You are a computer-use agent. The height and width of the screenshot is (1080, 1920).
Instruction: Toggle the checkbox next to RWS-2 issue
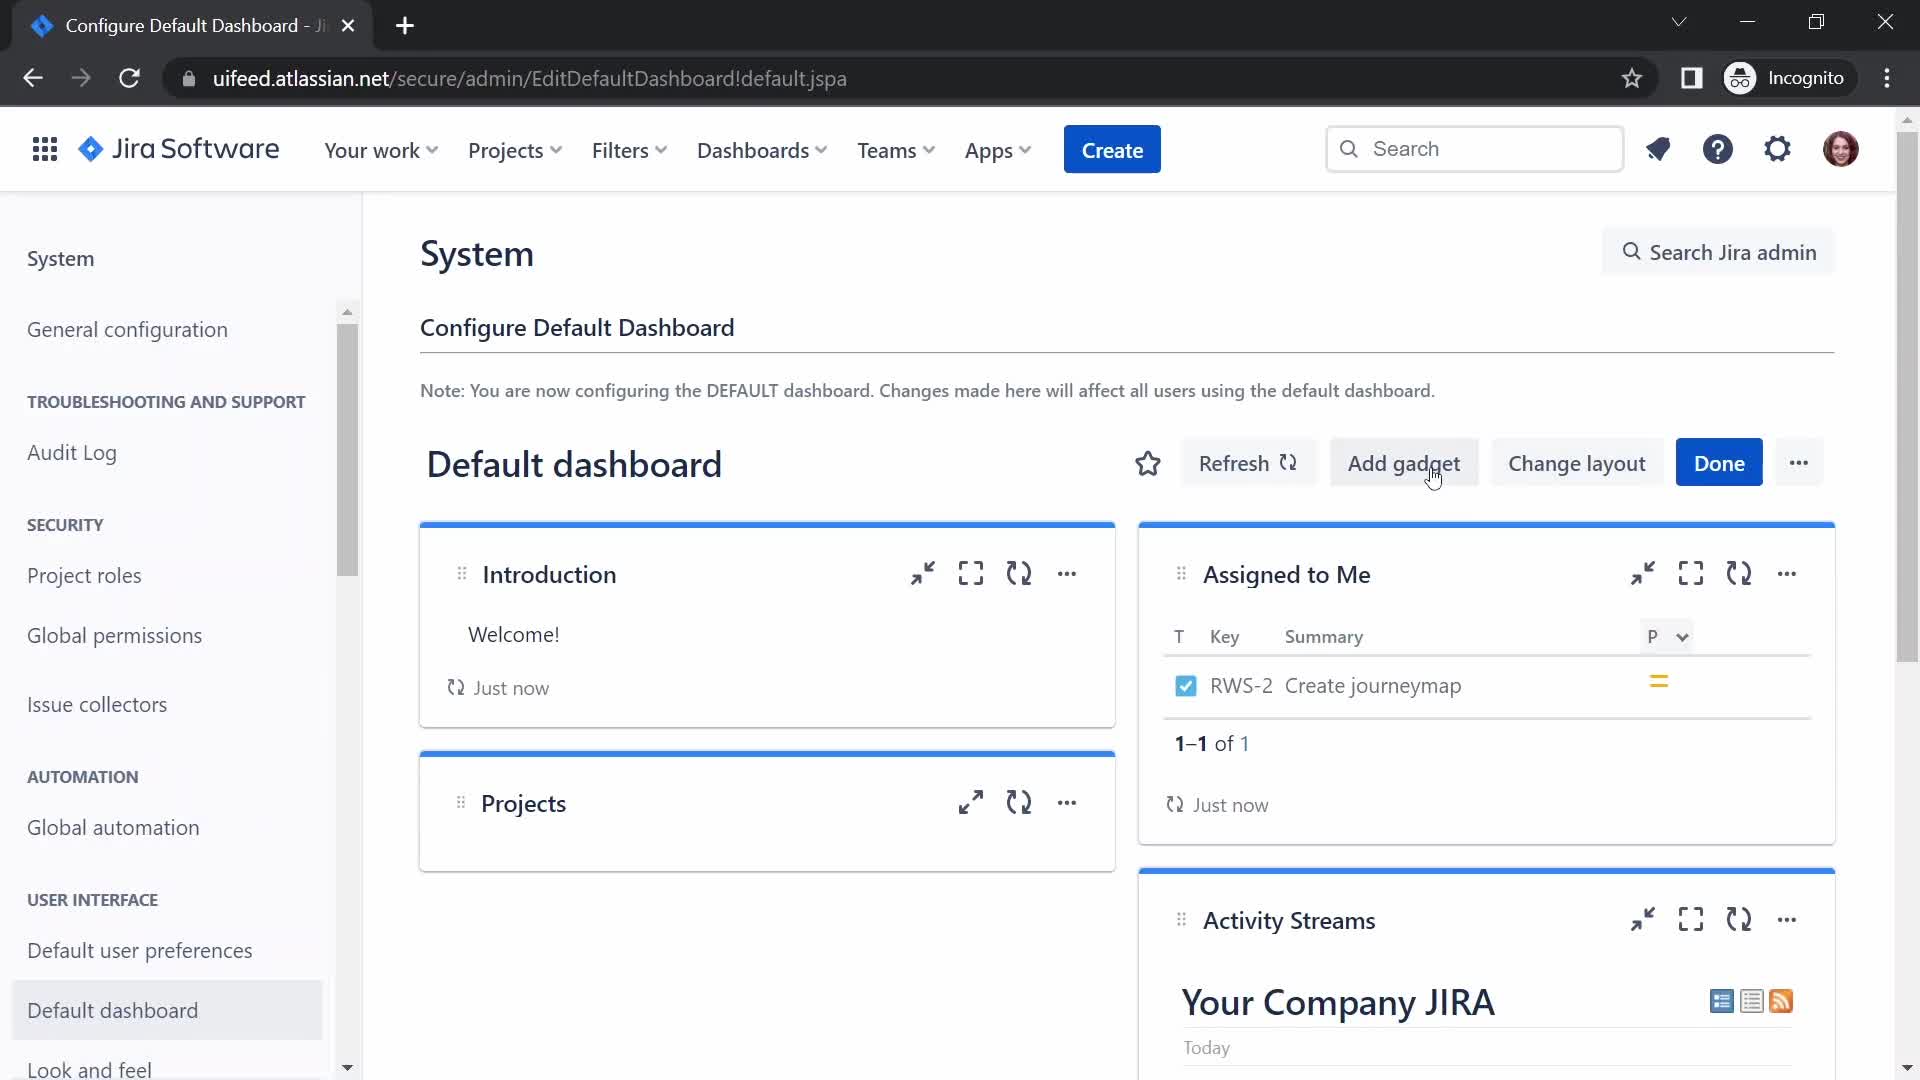(1185, 686)
